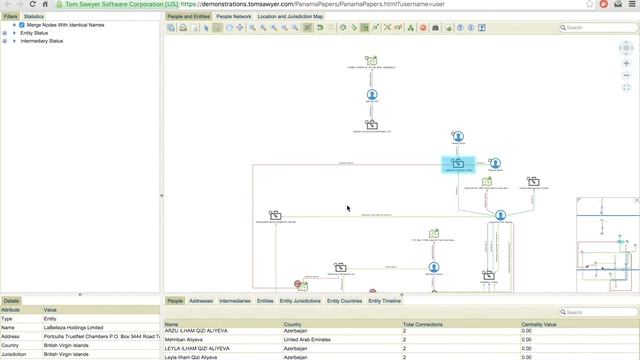Screen dimensions: 640x360
Task: Click the green undo arrow in toolbar
Action: click(x=320, y=28)
